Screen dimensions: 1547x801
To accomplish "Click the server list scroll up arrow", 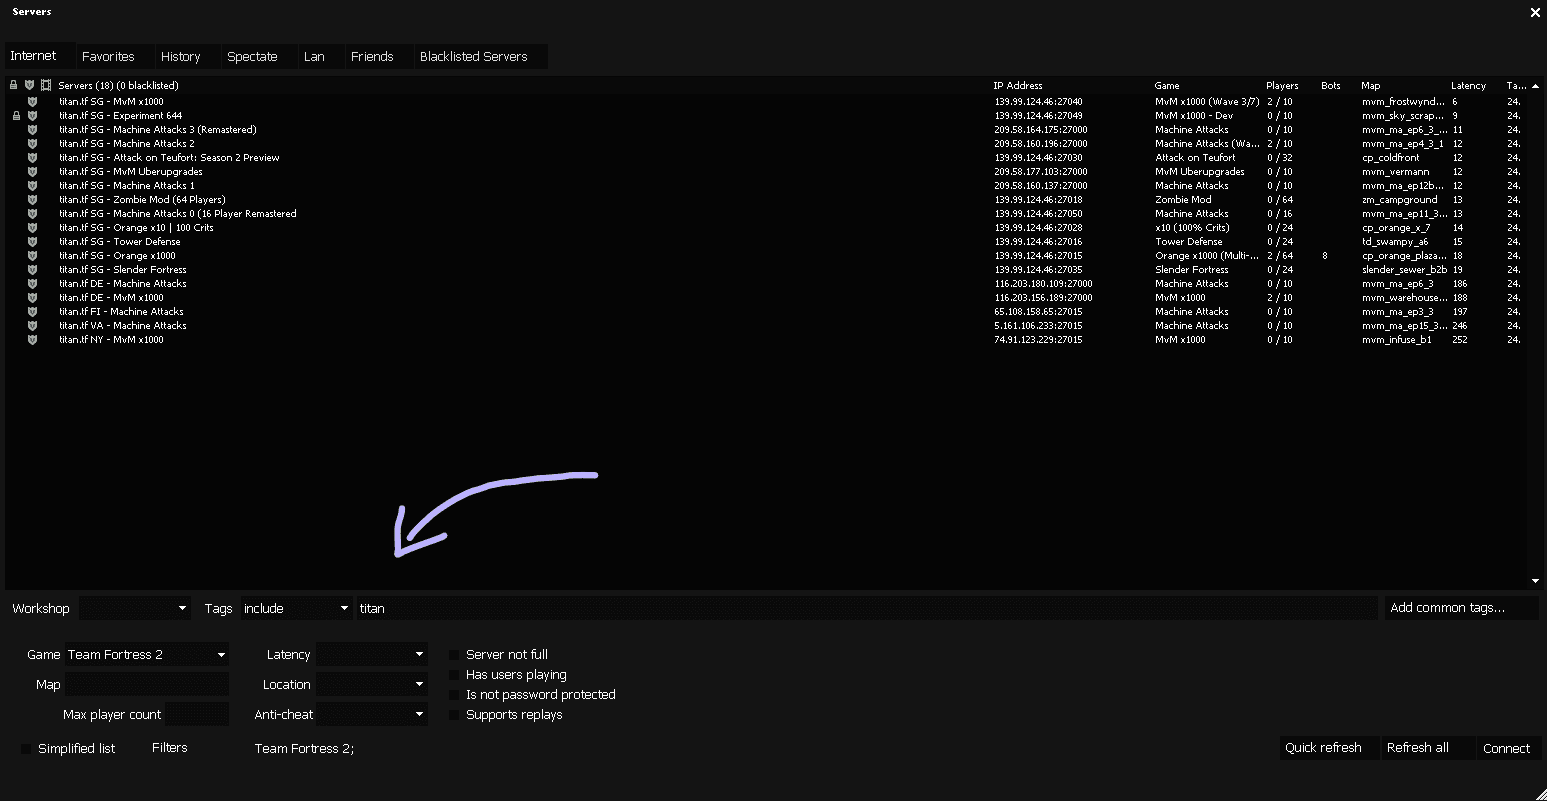I will point(1535,86).
